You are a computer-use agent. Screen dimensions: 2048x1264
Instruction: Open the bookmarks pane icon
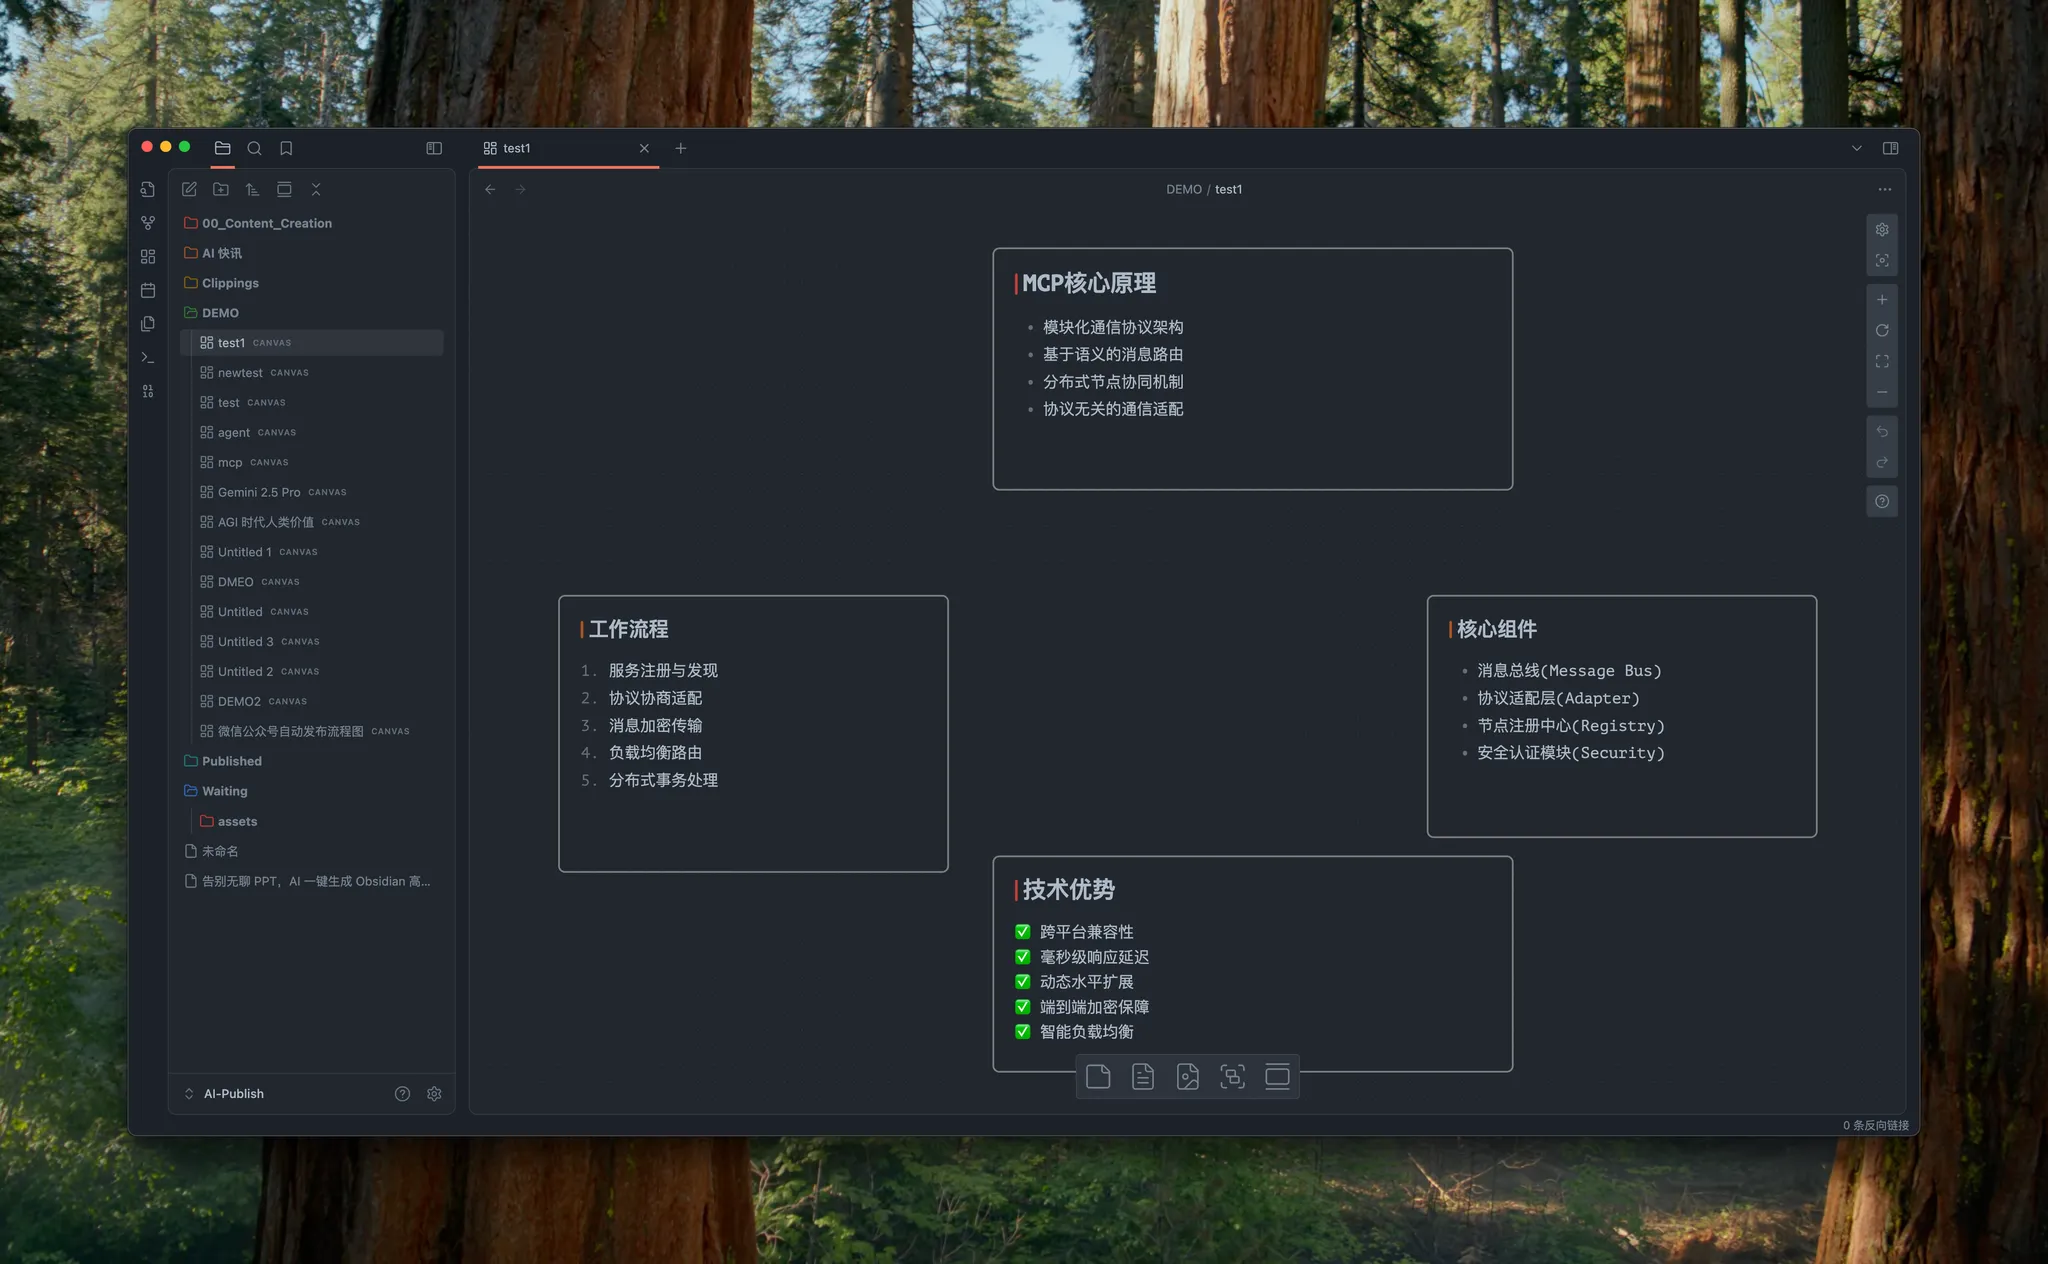[286, 148]
